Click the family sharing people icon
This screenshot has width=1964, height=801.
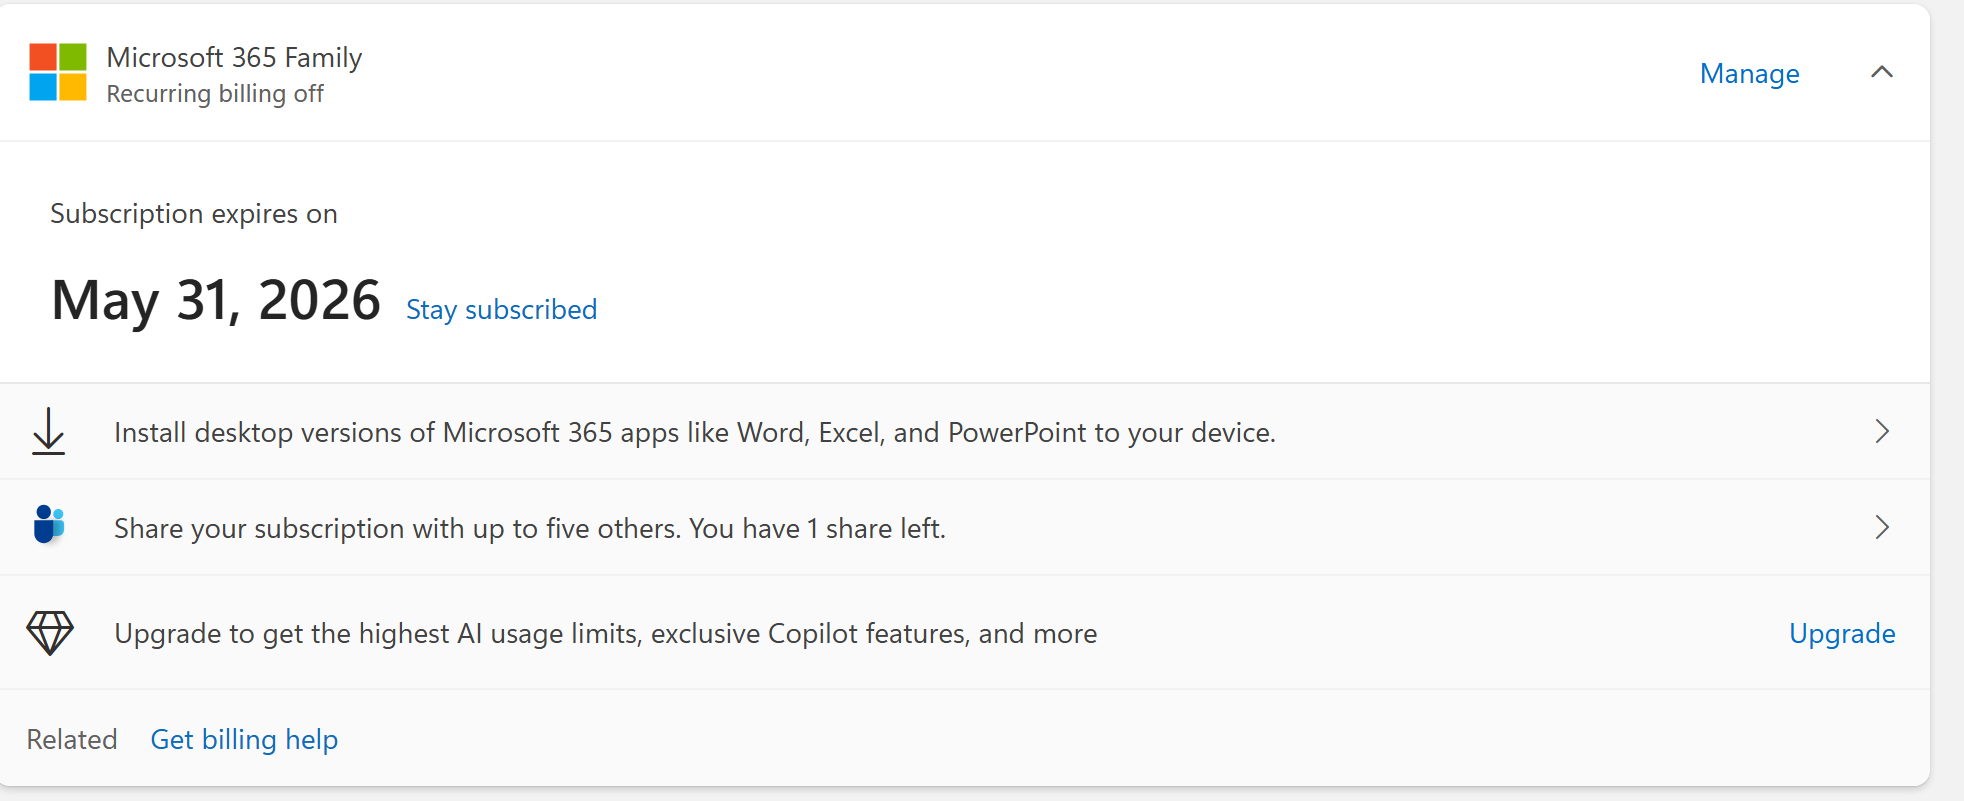[x=48, y=524]
